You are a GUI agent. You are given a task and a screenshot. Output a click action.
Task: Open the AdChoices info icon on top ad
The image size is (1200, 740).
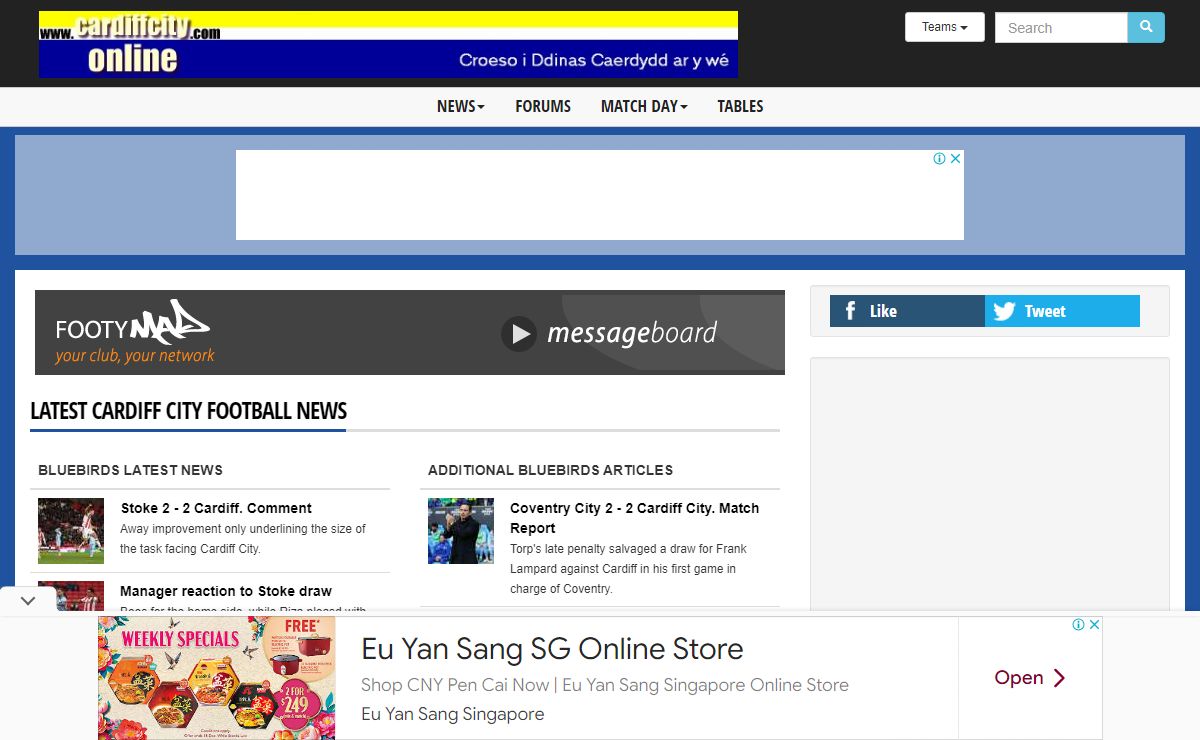point(939,158)
